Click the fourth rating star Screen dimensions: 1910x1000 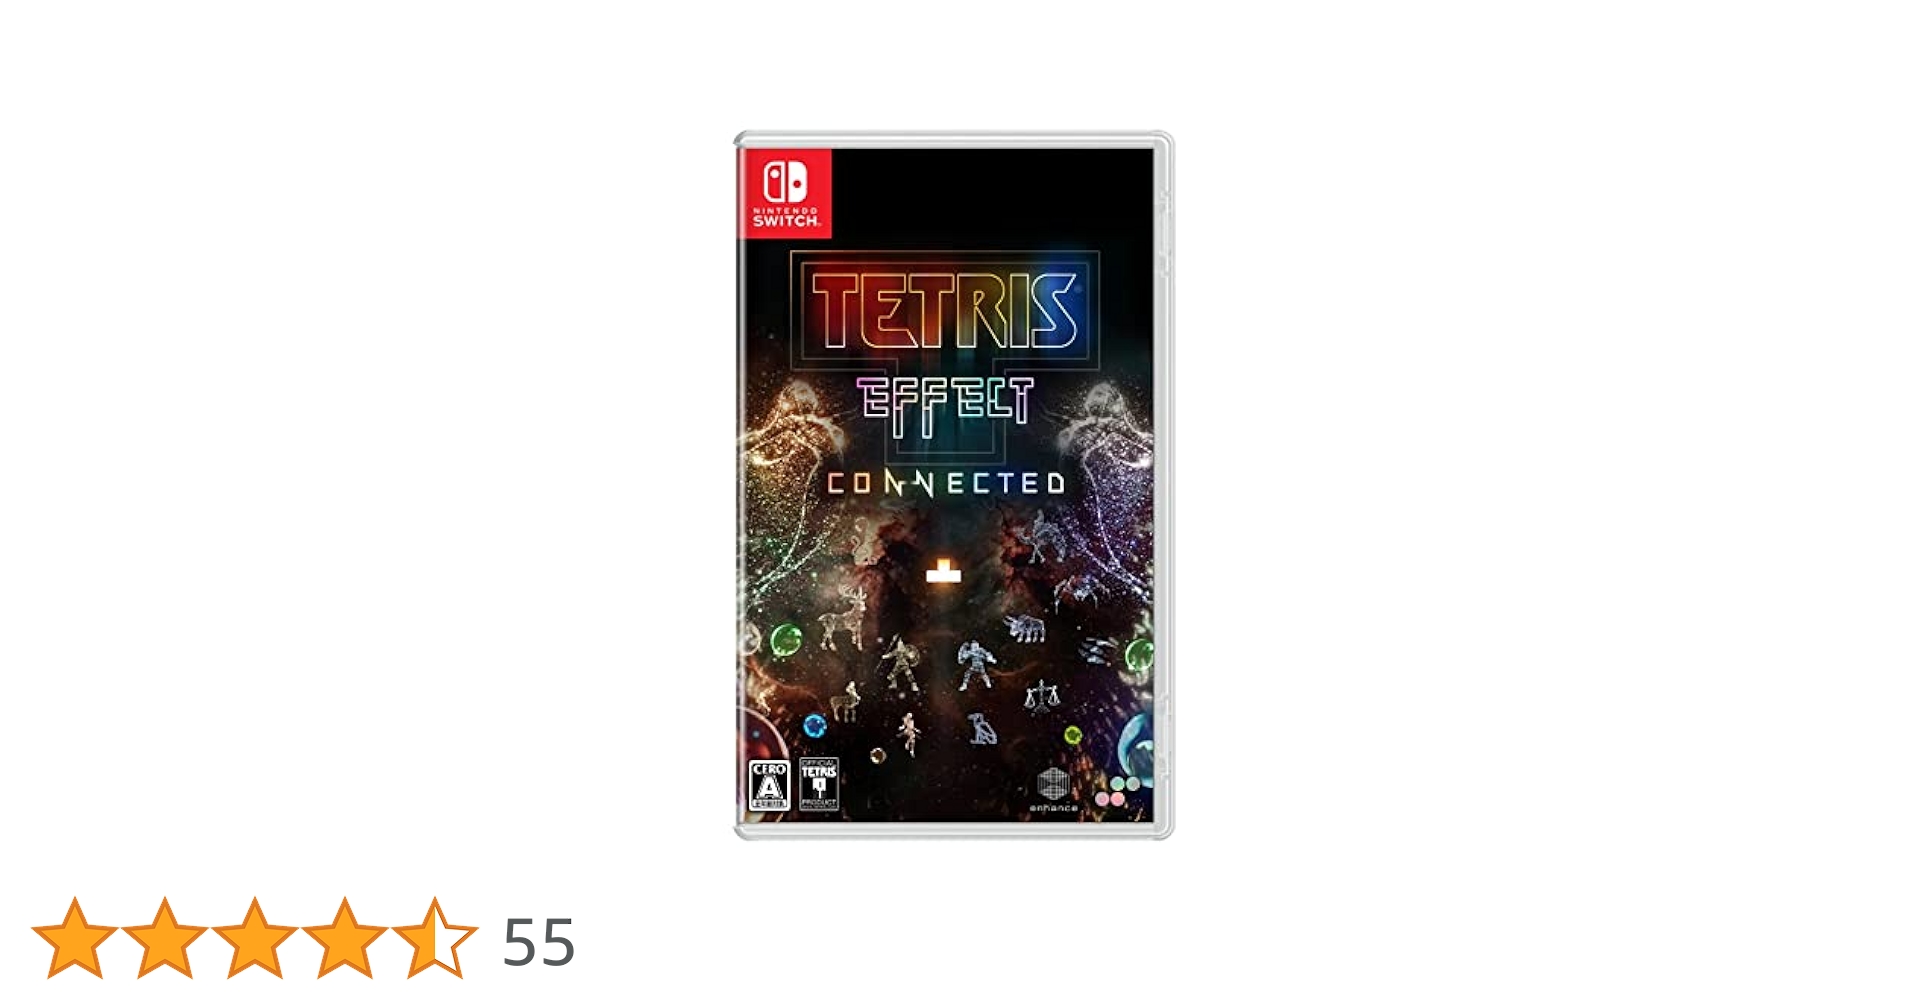(345, 938)
